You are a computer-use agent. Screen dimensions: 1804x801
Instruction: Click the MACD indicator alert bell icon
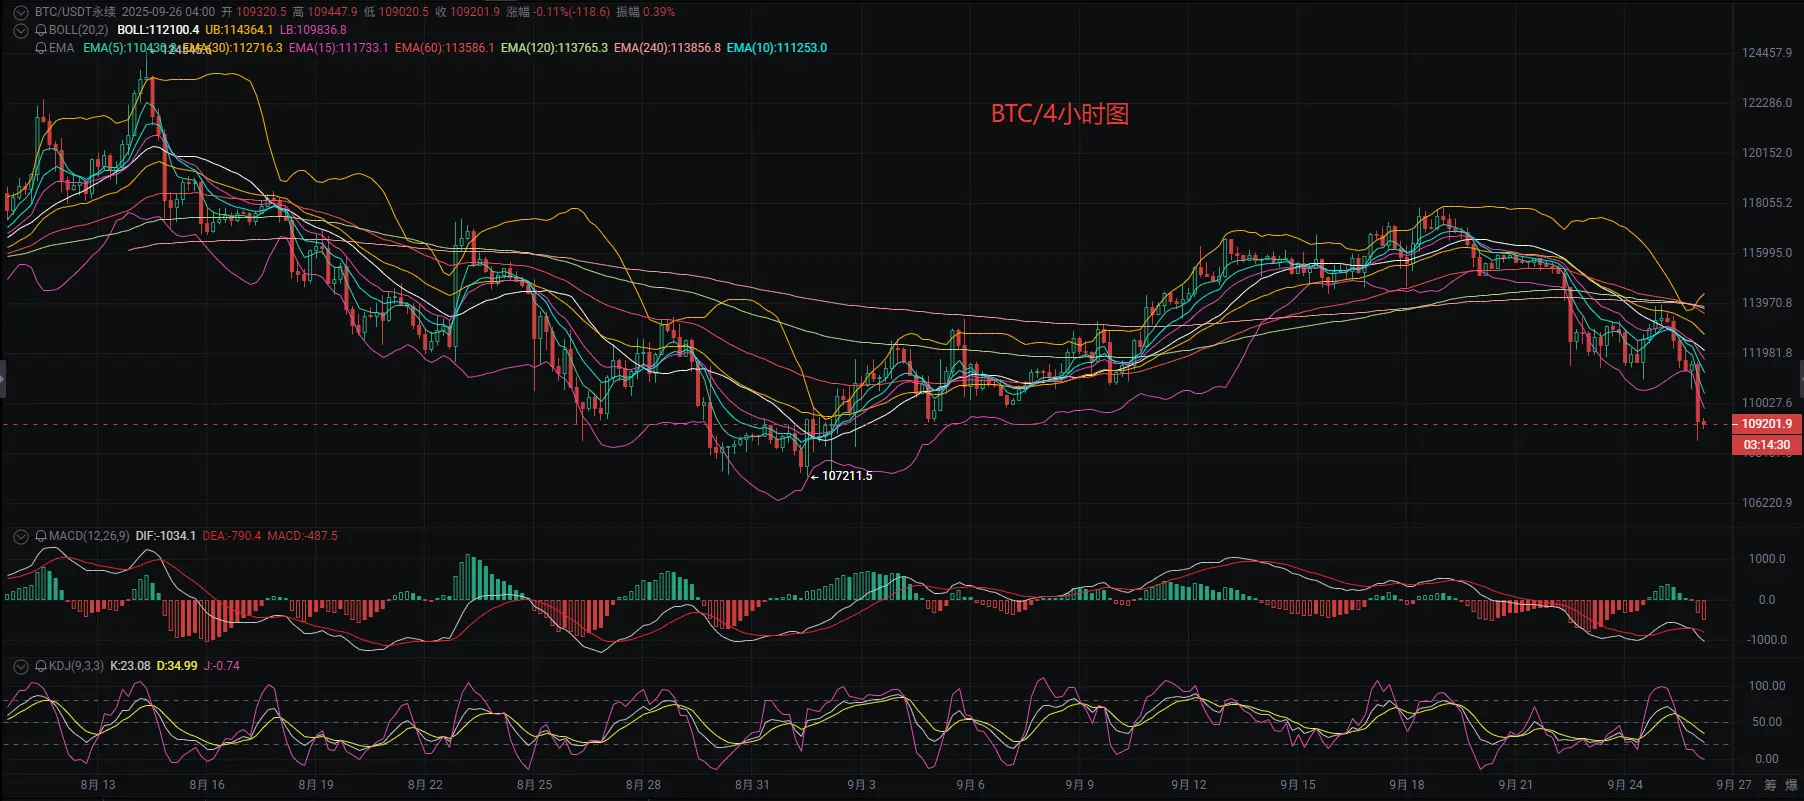(41, 536)
